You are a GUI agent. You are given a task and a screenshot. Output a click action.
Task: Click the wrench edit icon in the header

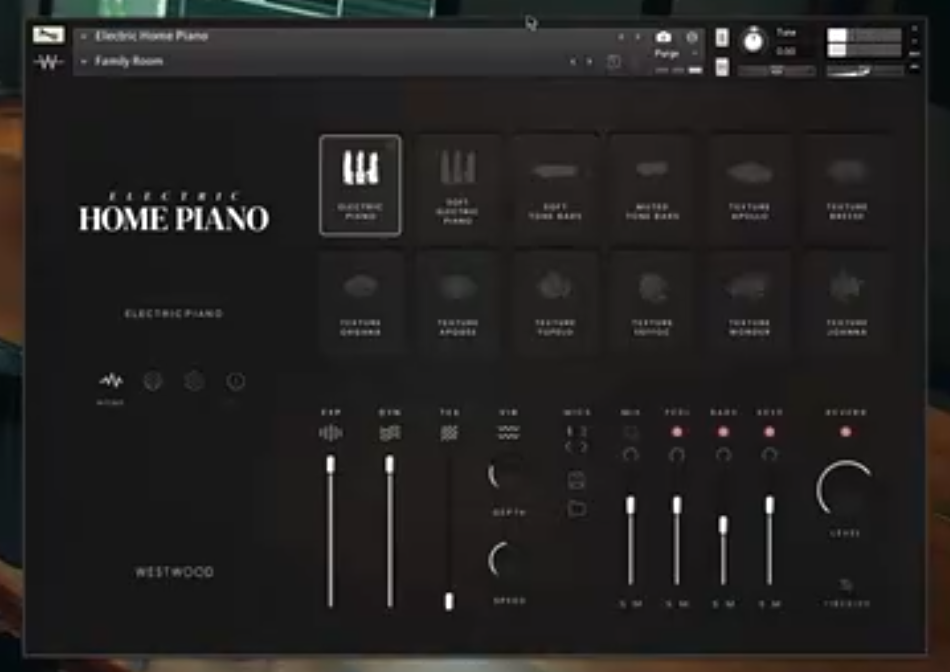pos(48,35)
